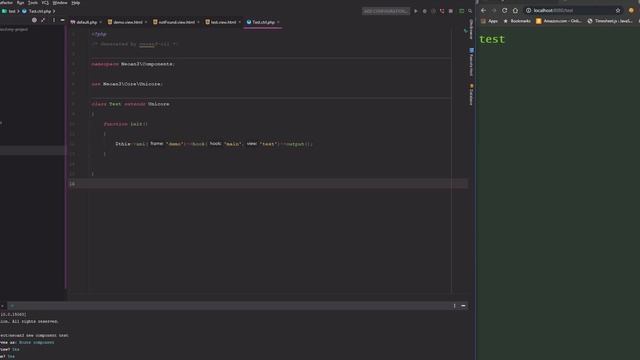
Task: Click the inspection checkmark icon in editor corner
Action: click(465, 31)
